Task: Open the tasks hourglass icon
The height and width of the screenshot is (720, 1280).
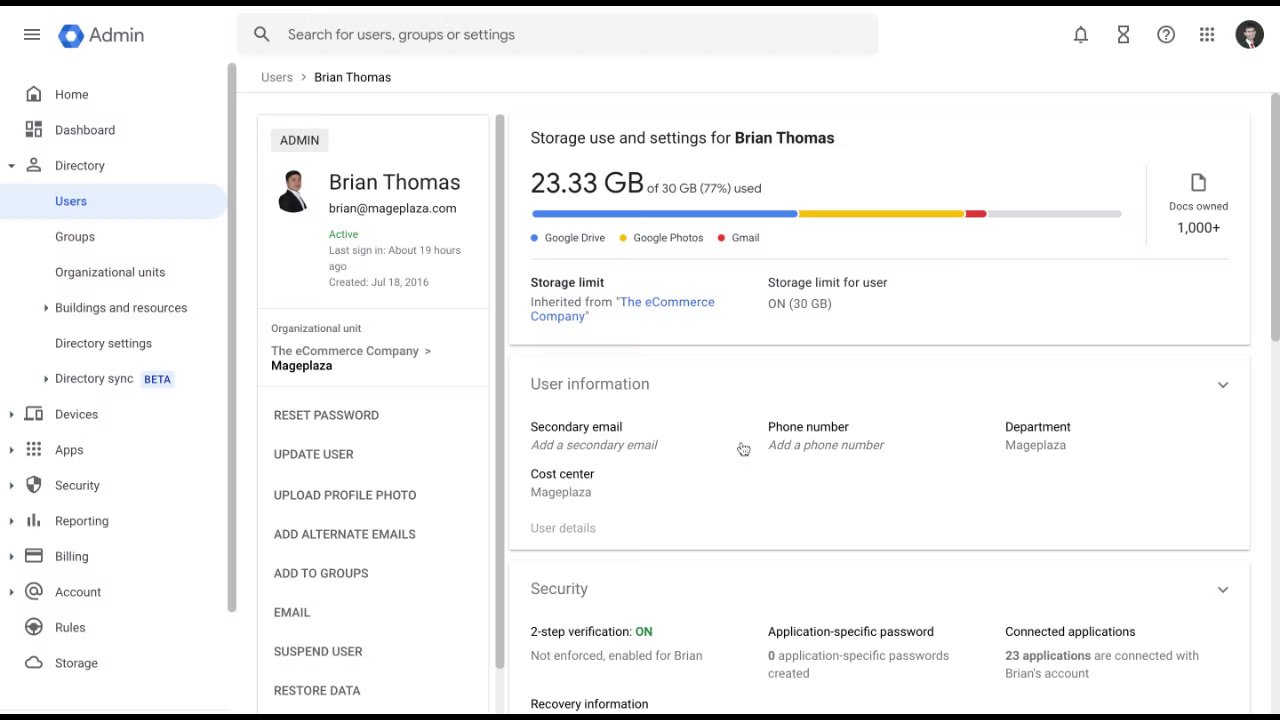Action: (1123, 35)
